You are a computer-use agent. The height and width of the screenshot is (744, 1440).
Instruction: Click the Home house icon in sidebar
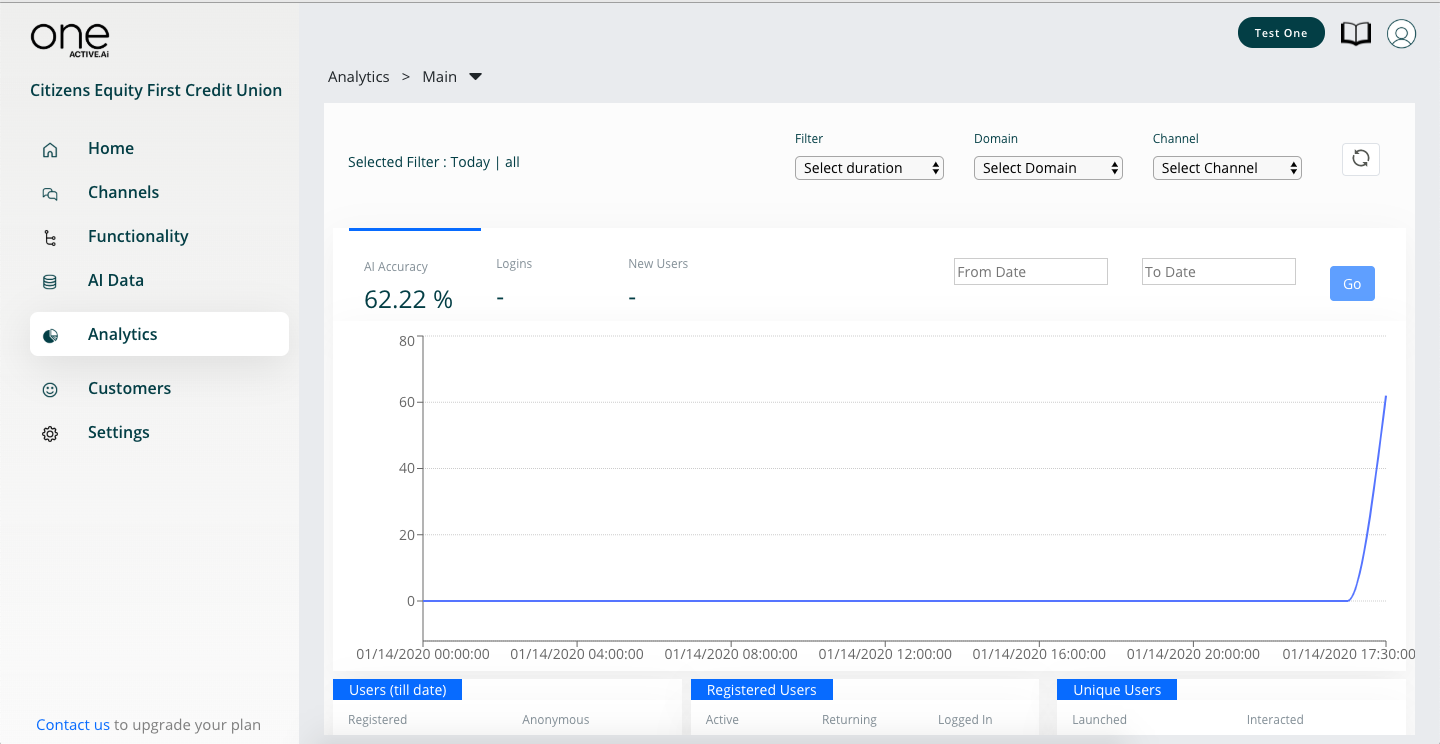pyautogui.click(x=50, y=150)
